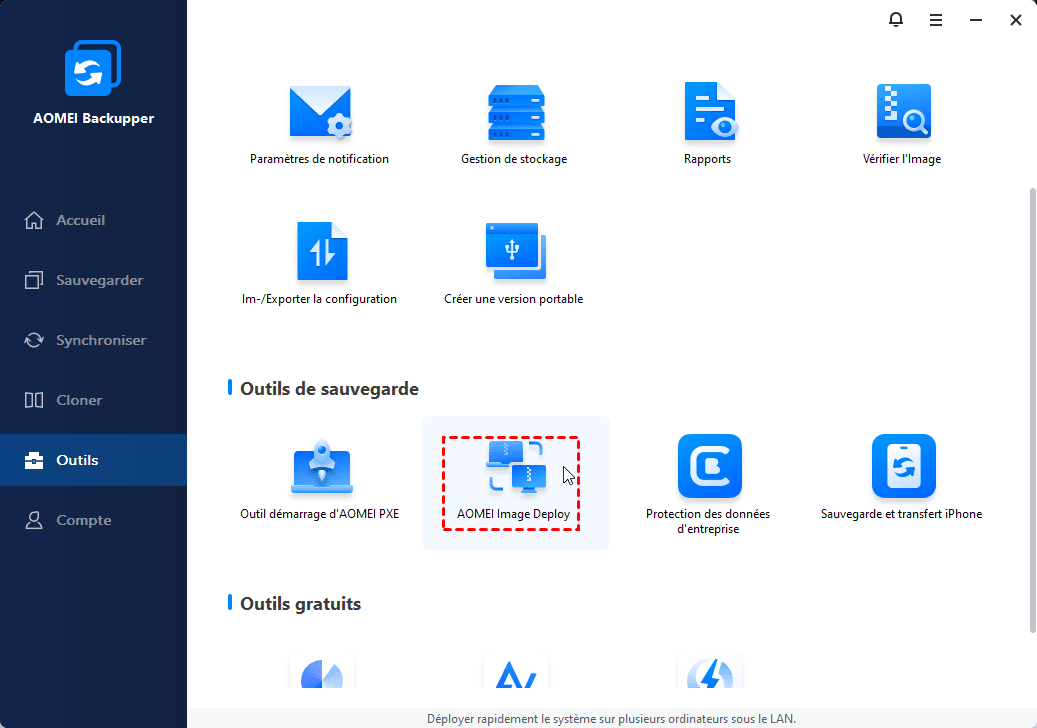Open Protection des données d'entreprise
The image size is (1037, 728).
pyautogui.click(x=708, y=485)
